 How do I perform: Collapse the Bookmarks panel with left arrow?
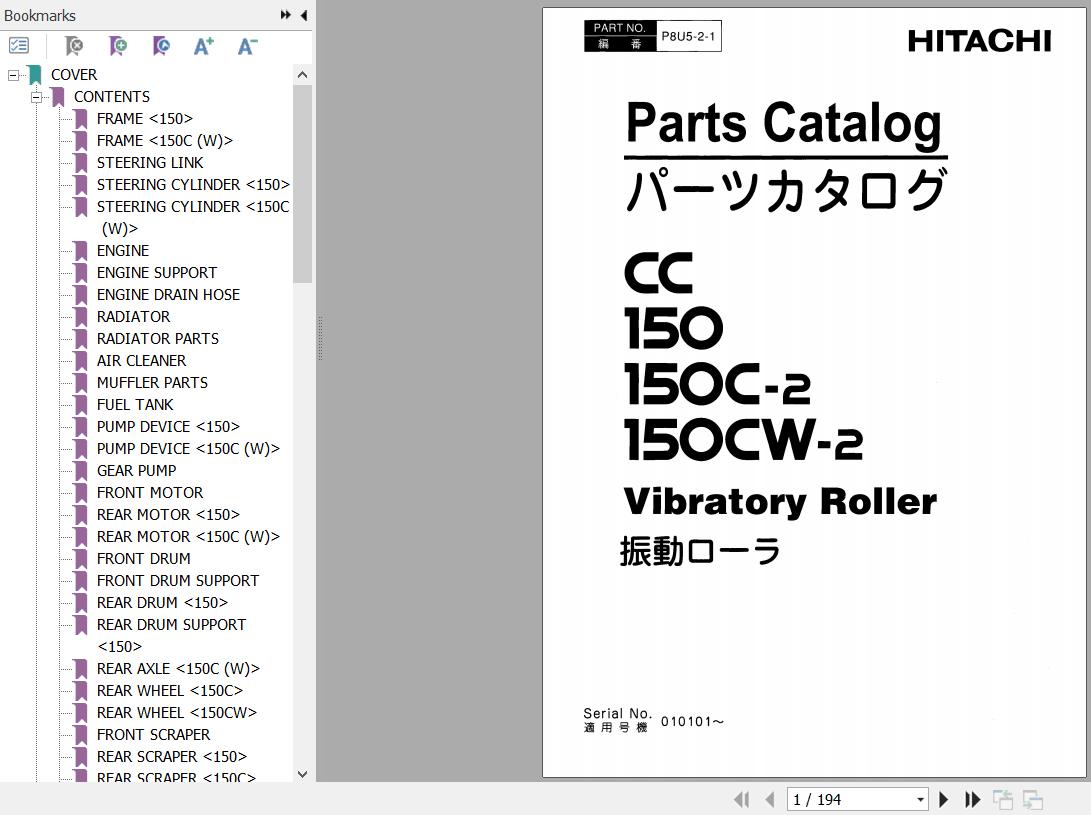coord(303,15)
